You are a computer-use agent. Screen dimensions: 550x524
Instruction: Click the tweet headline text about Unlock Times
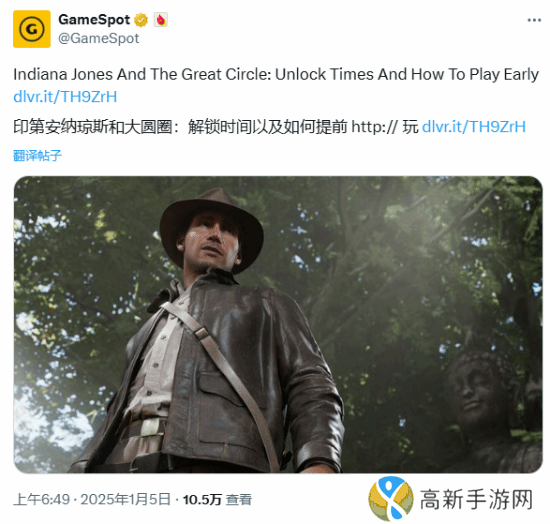click(x=276, y=75)
